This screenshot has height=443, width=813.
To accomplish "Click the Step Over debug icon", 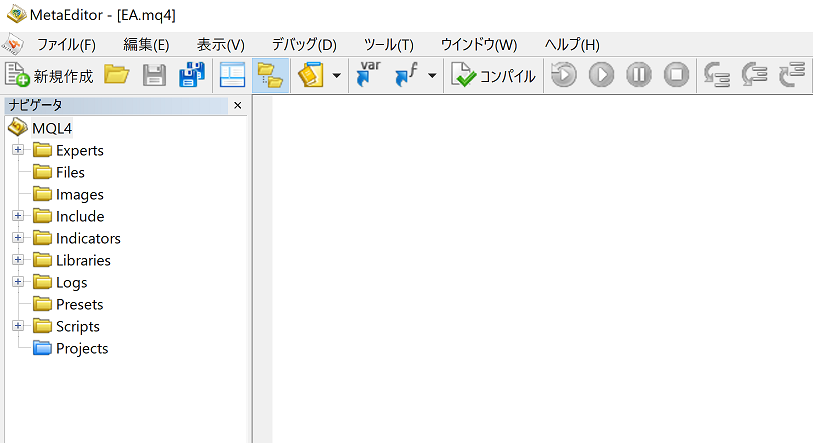I will 754,75.
